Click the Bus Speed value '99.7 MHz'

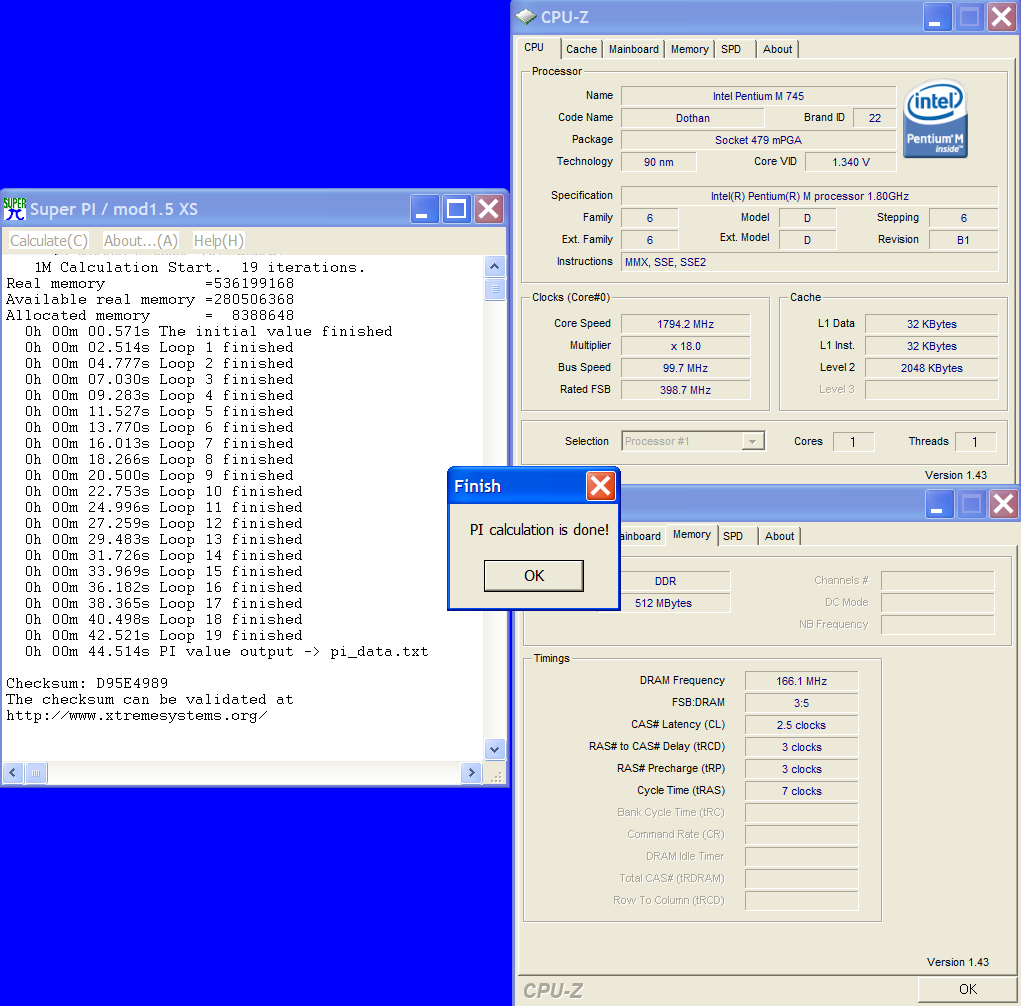click(686, 368)
